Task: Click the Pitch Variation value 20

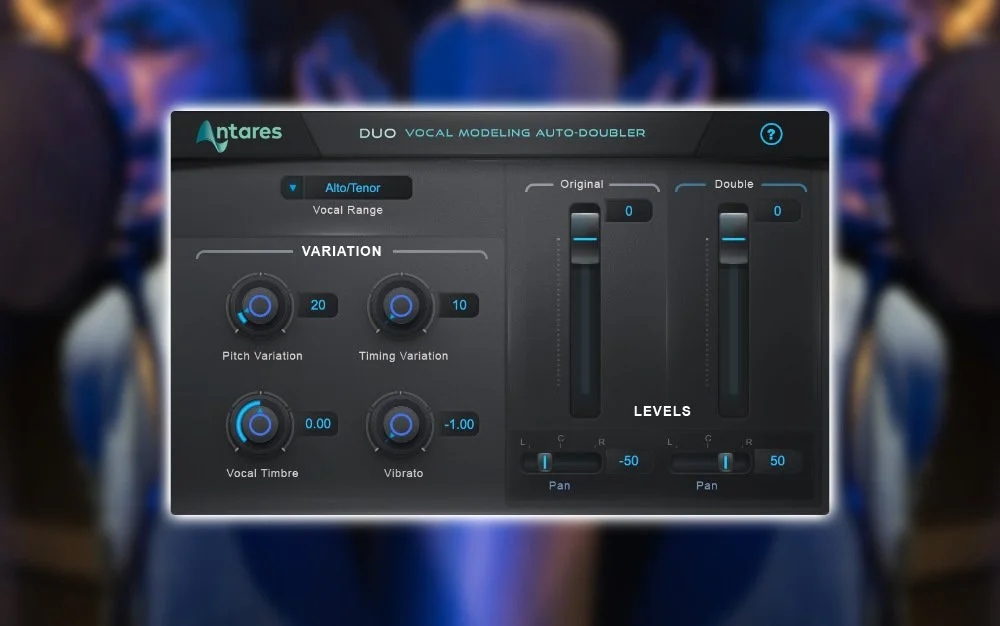Action: [x=318, y=305]
